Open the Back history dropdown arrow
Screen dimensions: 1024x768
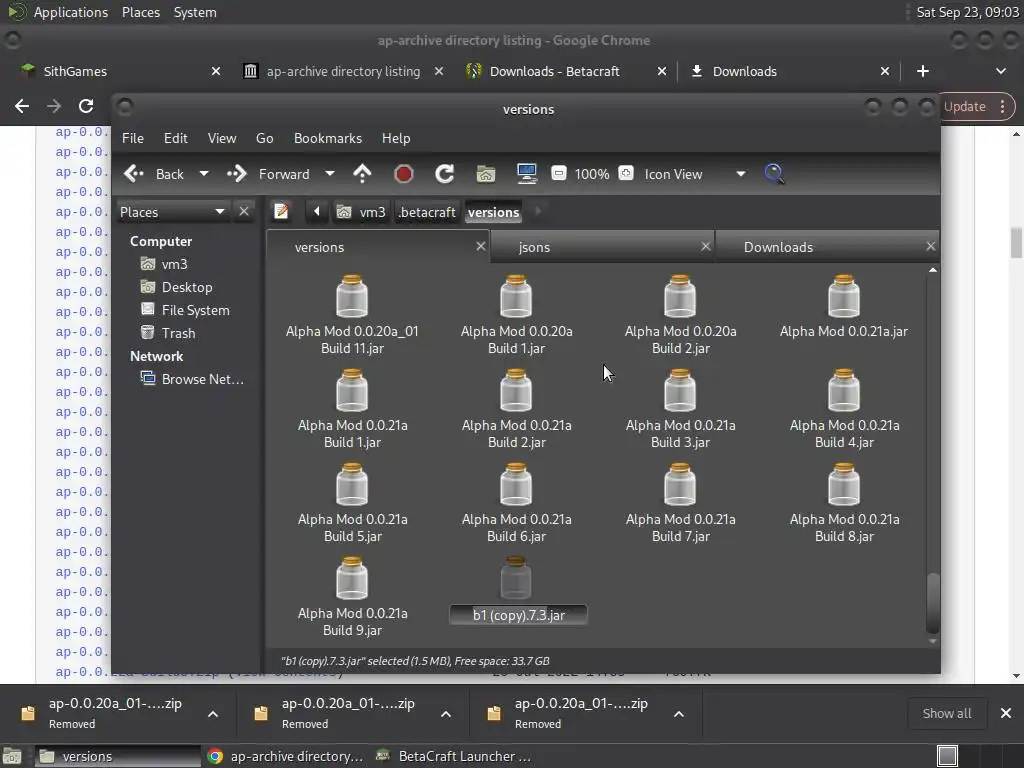pos(204,174)
